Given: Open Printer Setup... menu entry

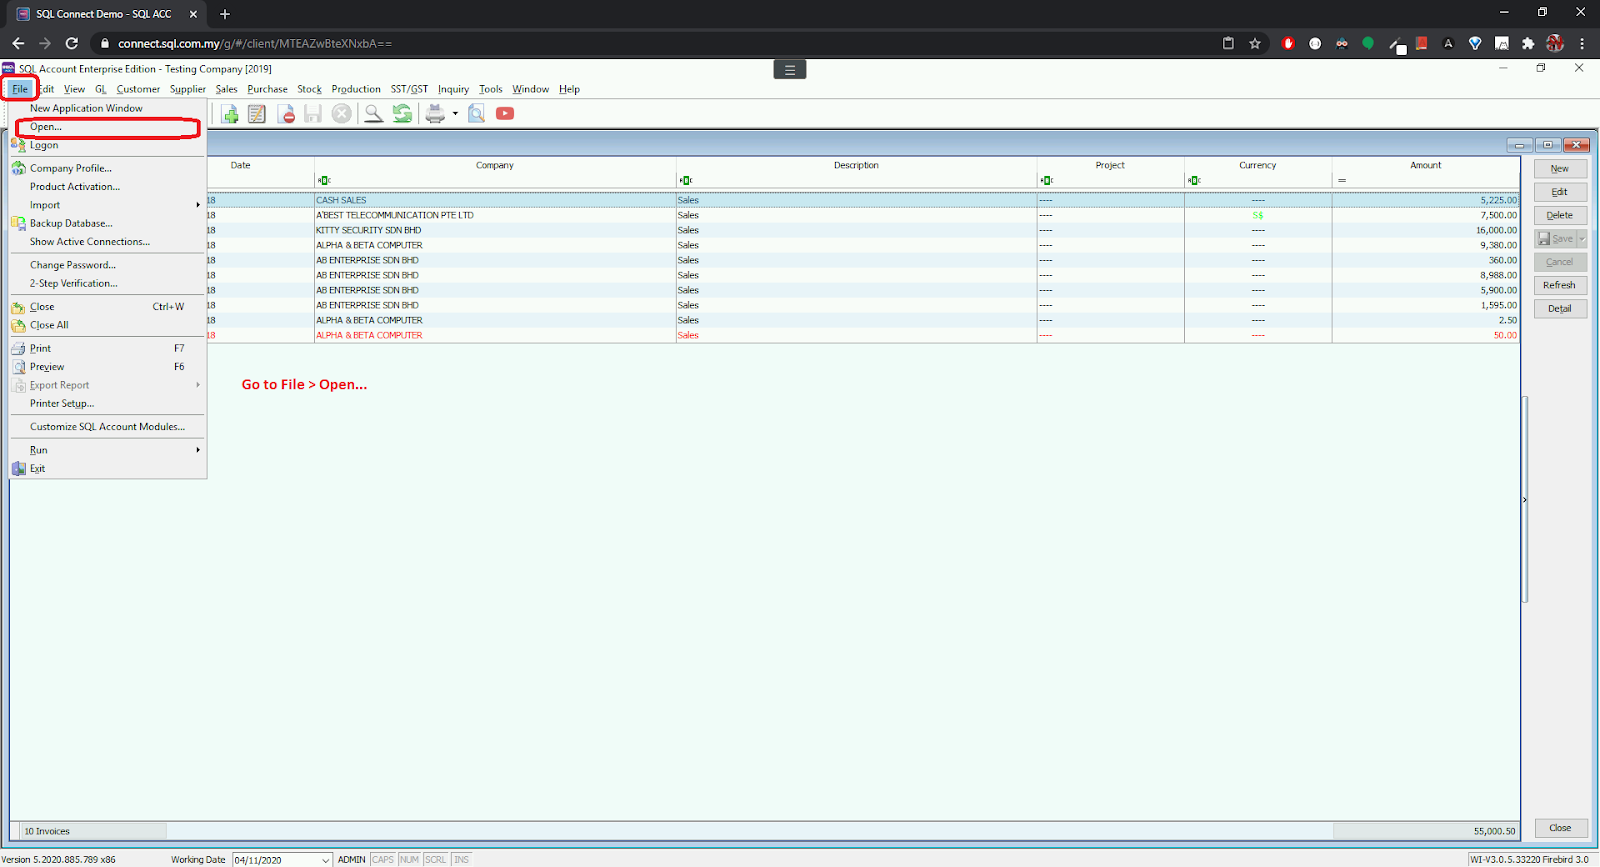Looking at the screenshot, I should click(x=108, y=404).
